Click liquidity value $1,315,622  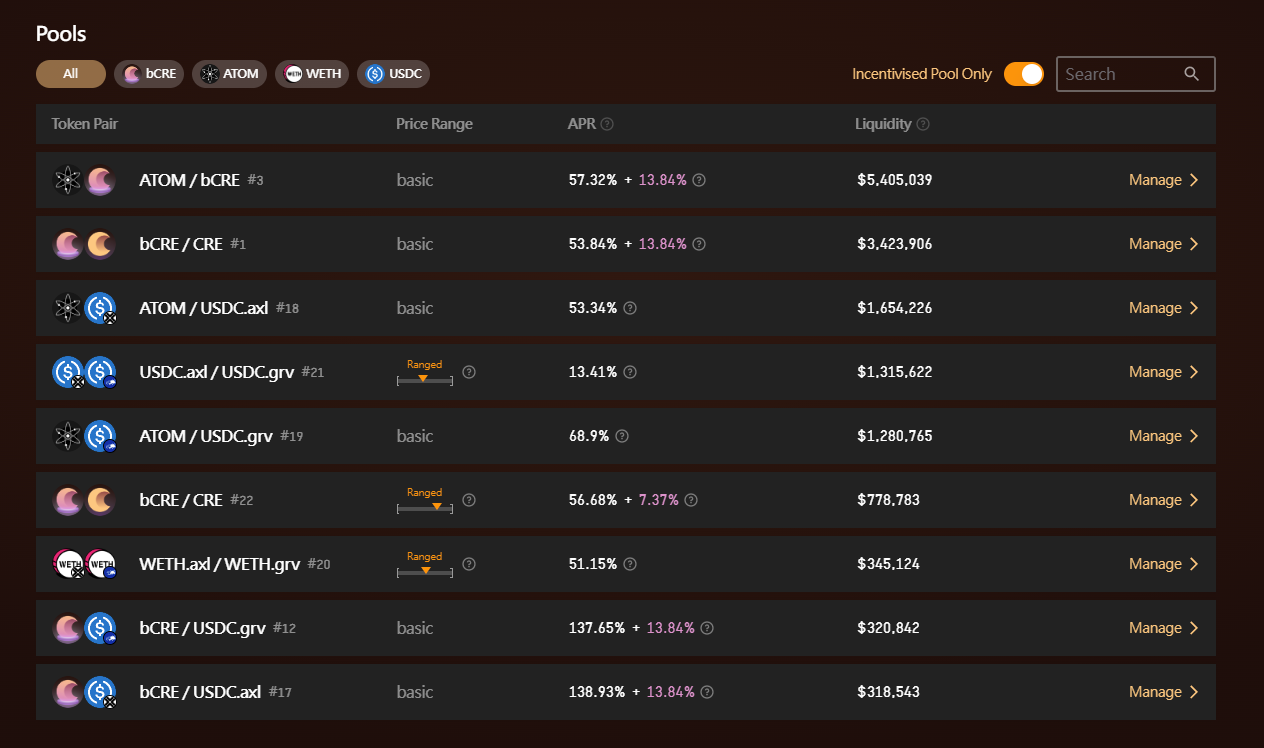tap(895, 372)
